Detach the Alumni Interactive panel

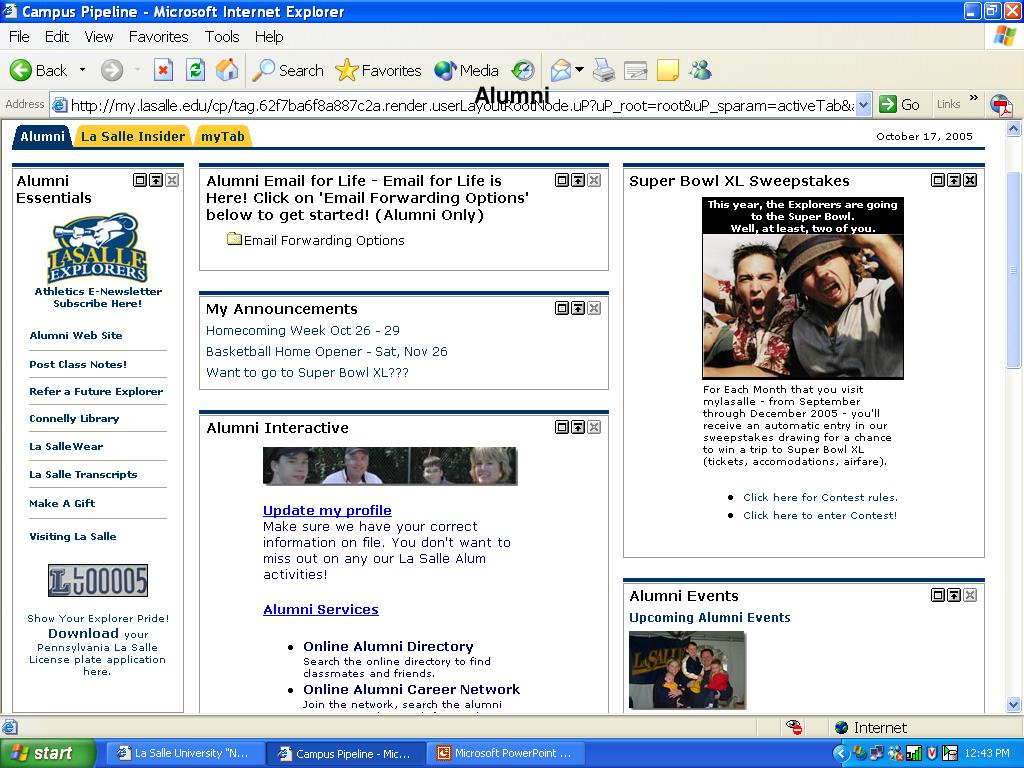[x=562, y=427]
